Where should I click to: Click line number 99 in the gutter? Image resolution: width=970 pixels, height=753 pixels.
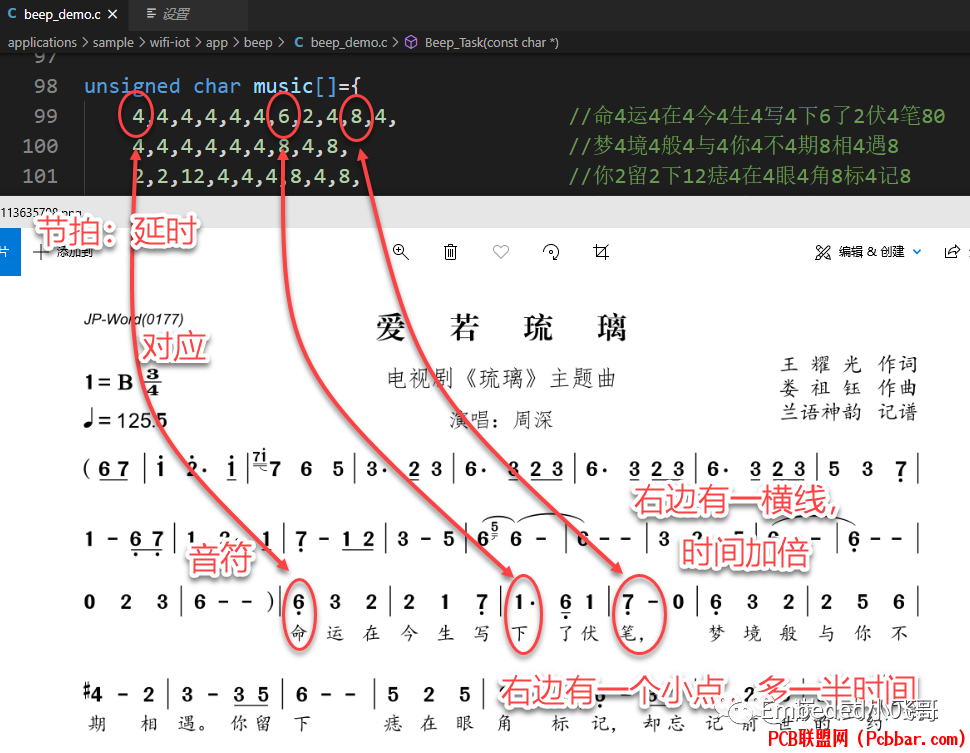[46, 116]
